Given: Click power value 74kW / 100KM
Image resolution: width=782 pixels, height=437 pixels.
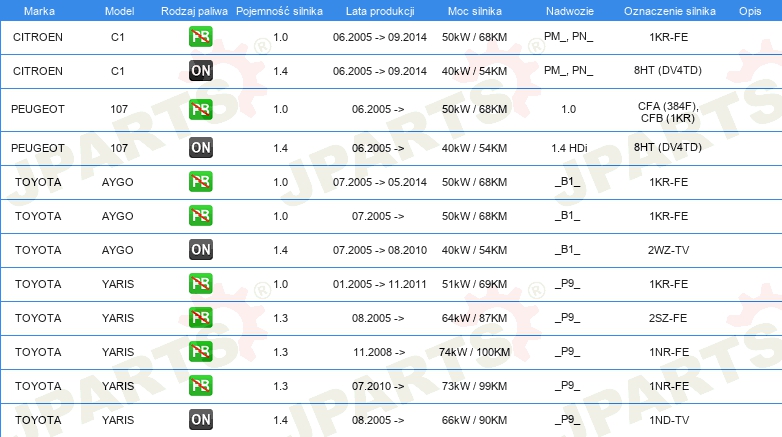Looking at the screenshot, I should pyautogui.click(x=474, y=352).
